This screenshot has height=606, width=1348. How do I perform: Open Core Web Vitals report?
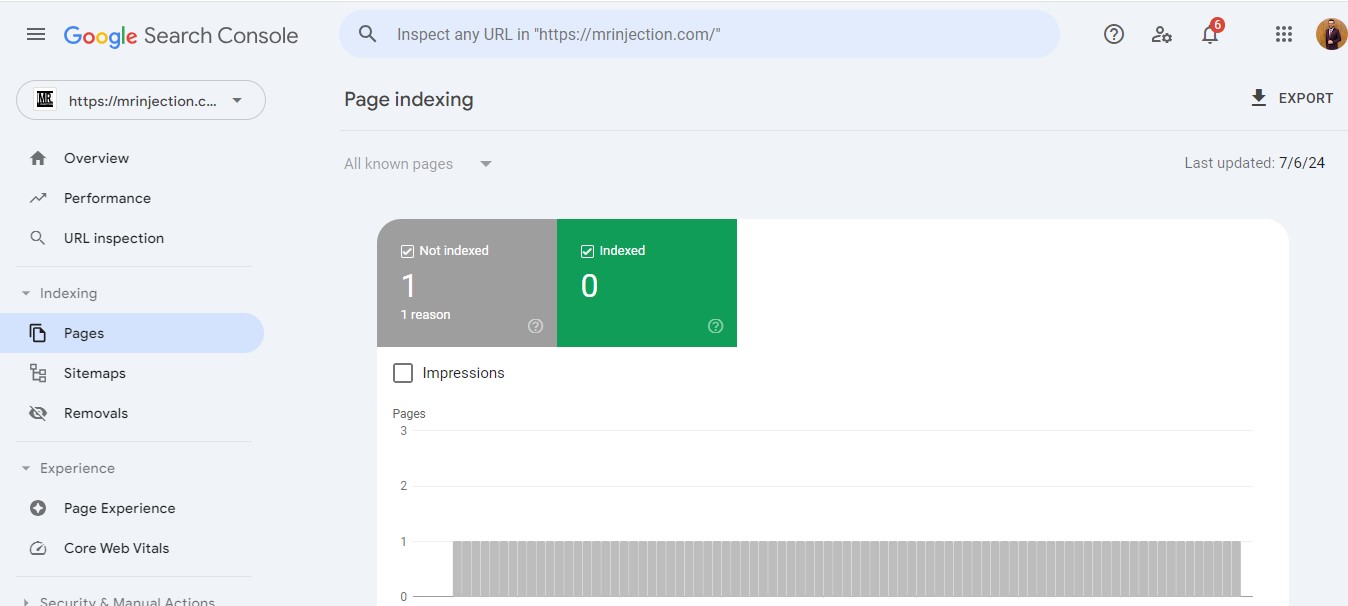point(116,548)
